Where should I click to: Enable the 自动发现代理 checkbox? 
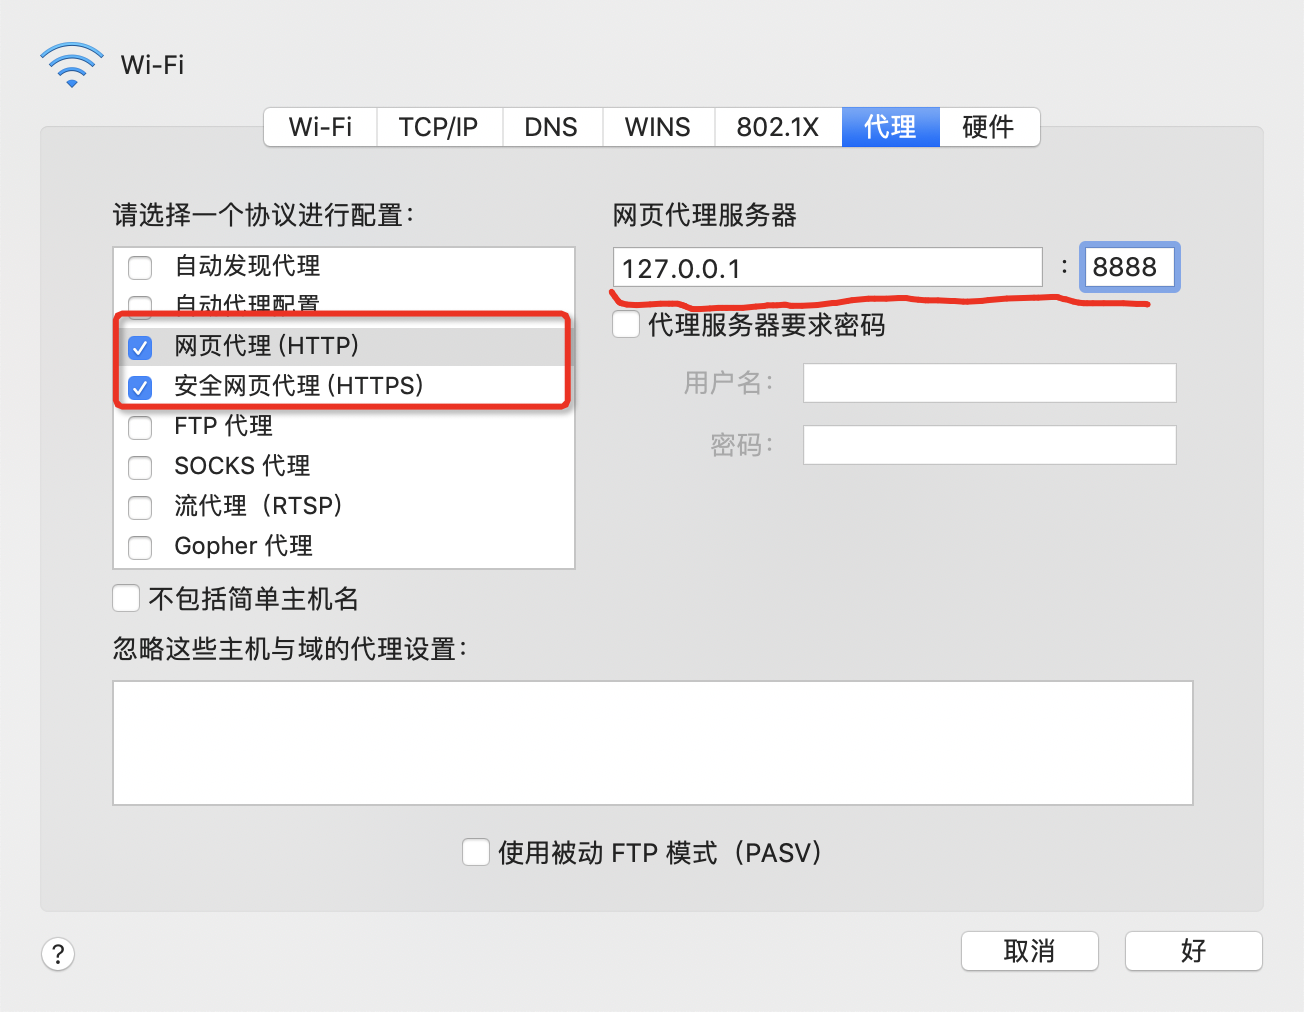coord(140,267)
